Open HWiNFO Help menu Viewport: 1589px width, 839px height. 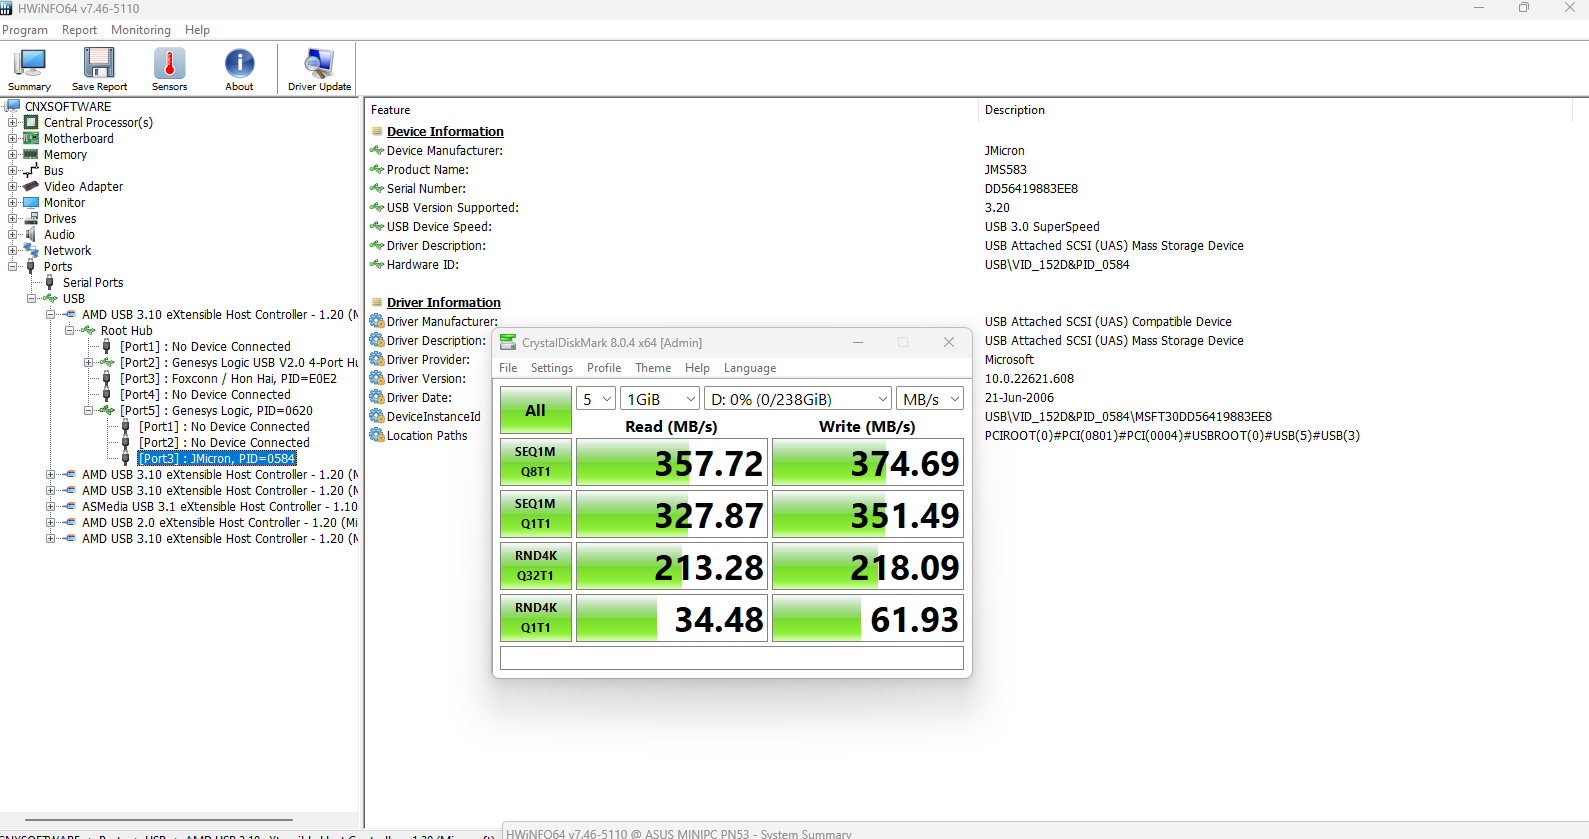coord(197,30)
